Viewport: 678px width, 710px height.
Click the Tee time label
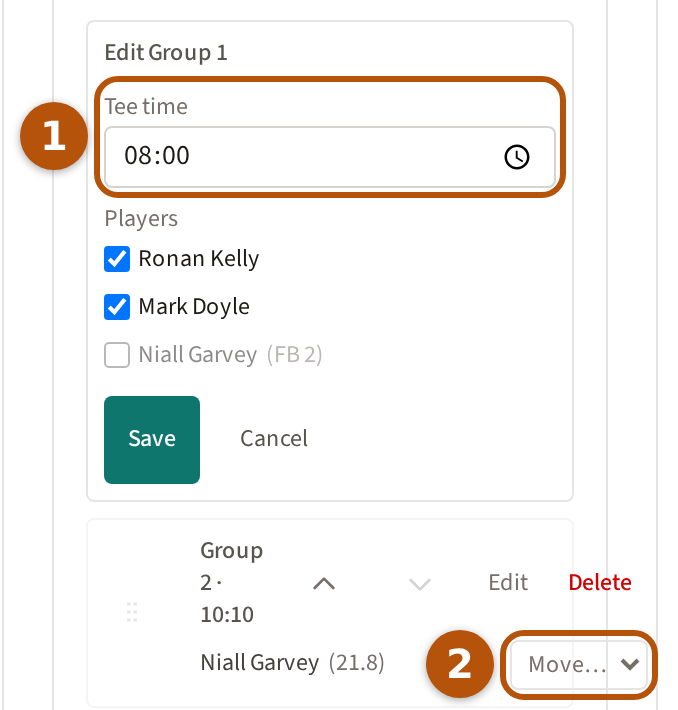(x=146, y=106)
